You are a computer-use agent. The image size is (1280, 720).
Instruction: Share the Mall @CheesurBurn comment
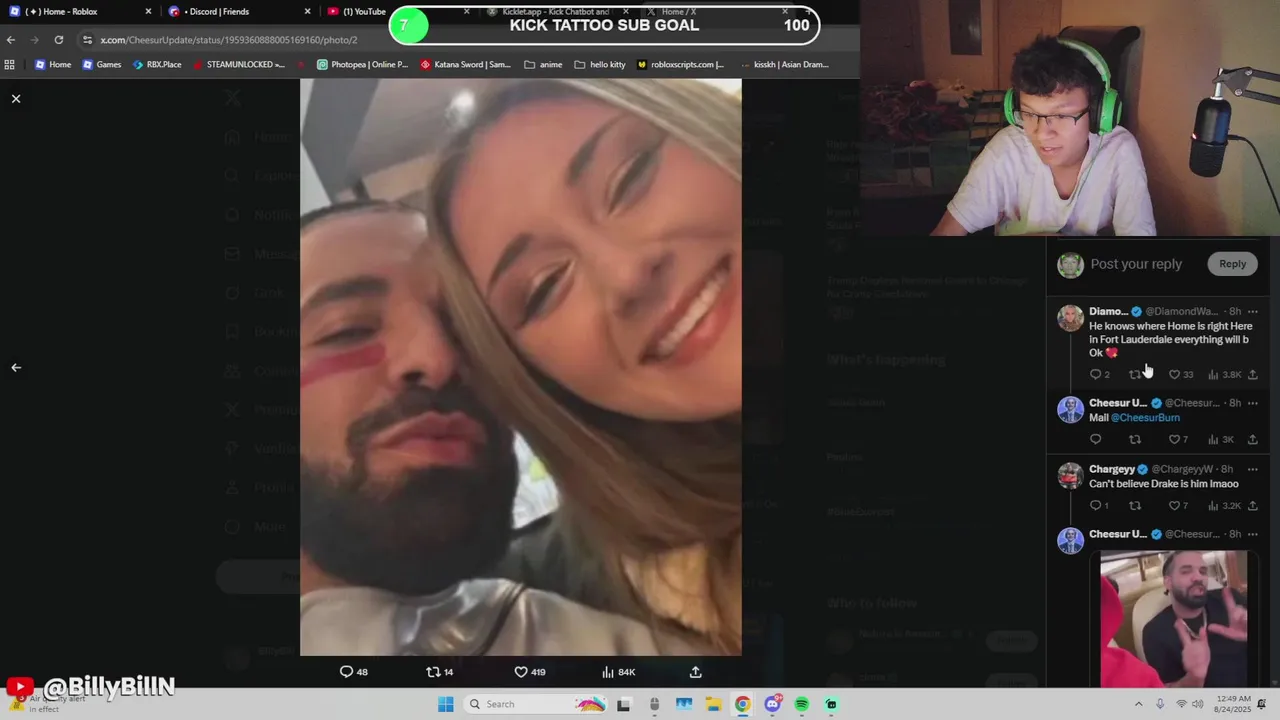(x=1253, y=439)
